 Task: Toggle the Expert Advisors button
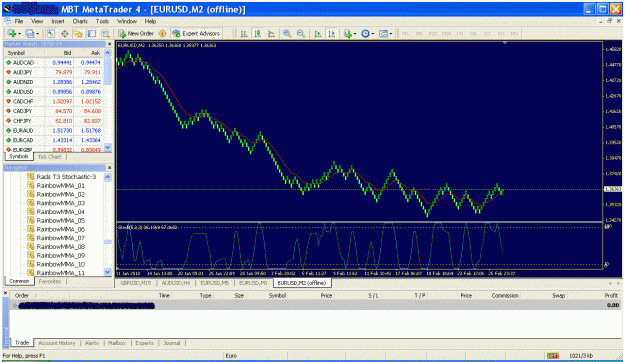click(x=196, y=33)
